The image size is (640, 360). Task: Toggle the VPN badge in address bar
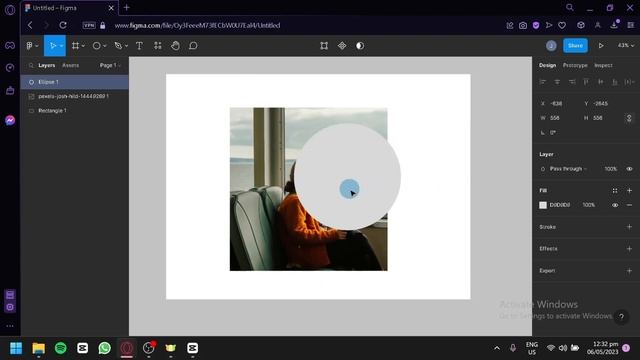pyautogui.click(x=89, y=25)
